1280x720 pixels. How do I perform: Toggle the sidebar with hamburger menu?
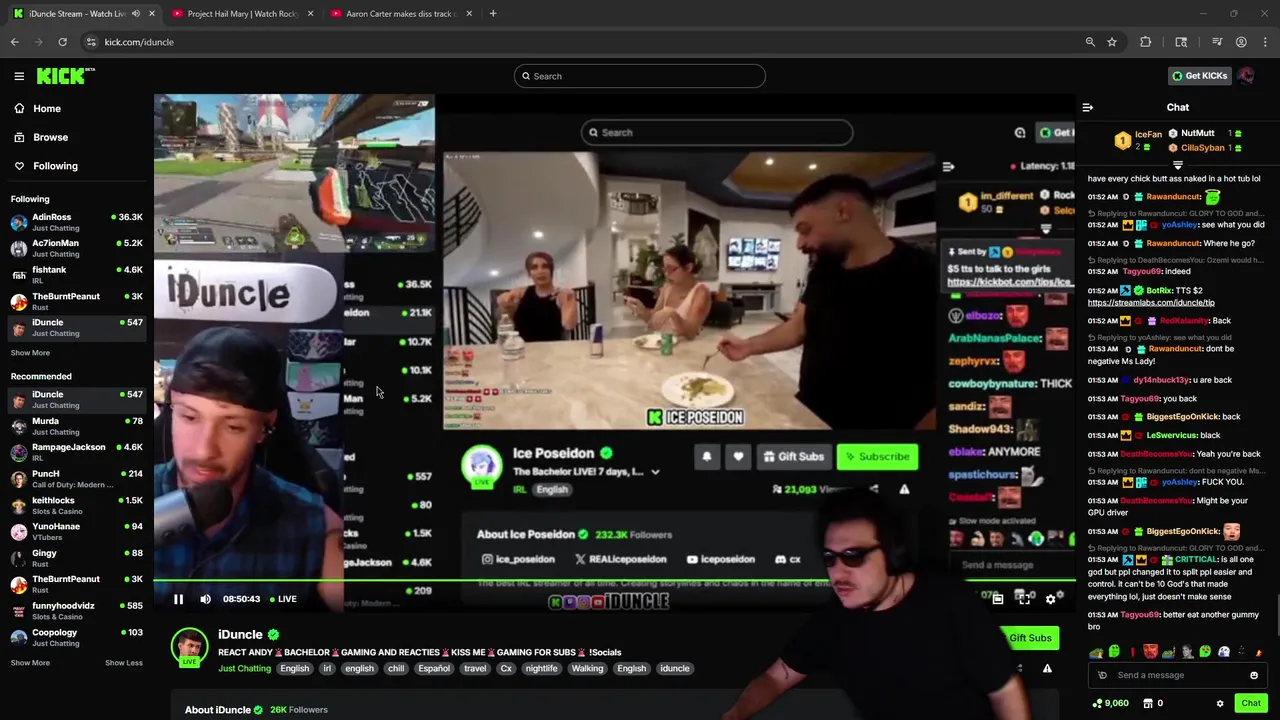click(19, 76)
